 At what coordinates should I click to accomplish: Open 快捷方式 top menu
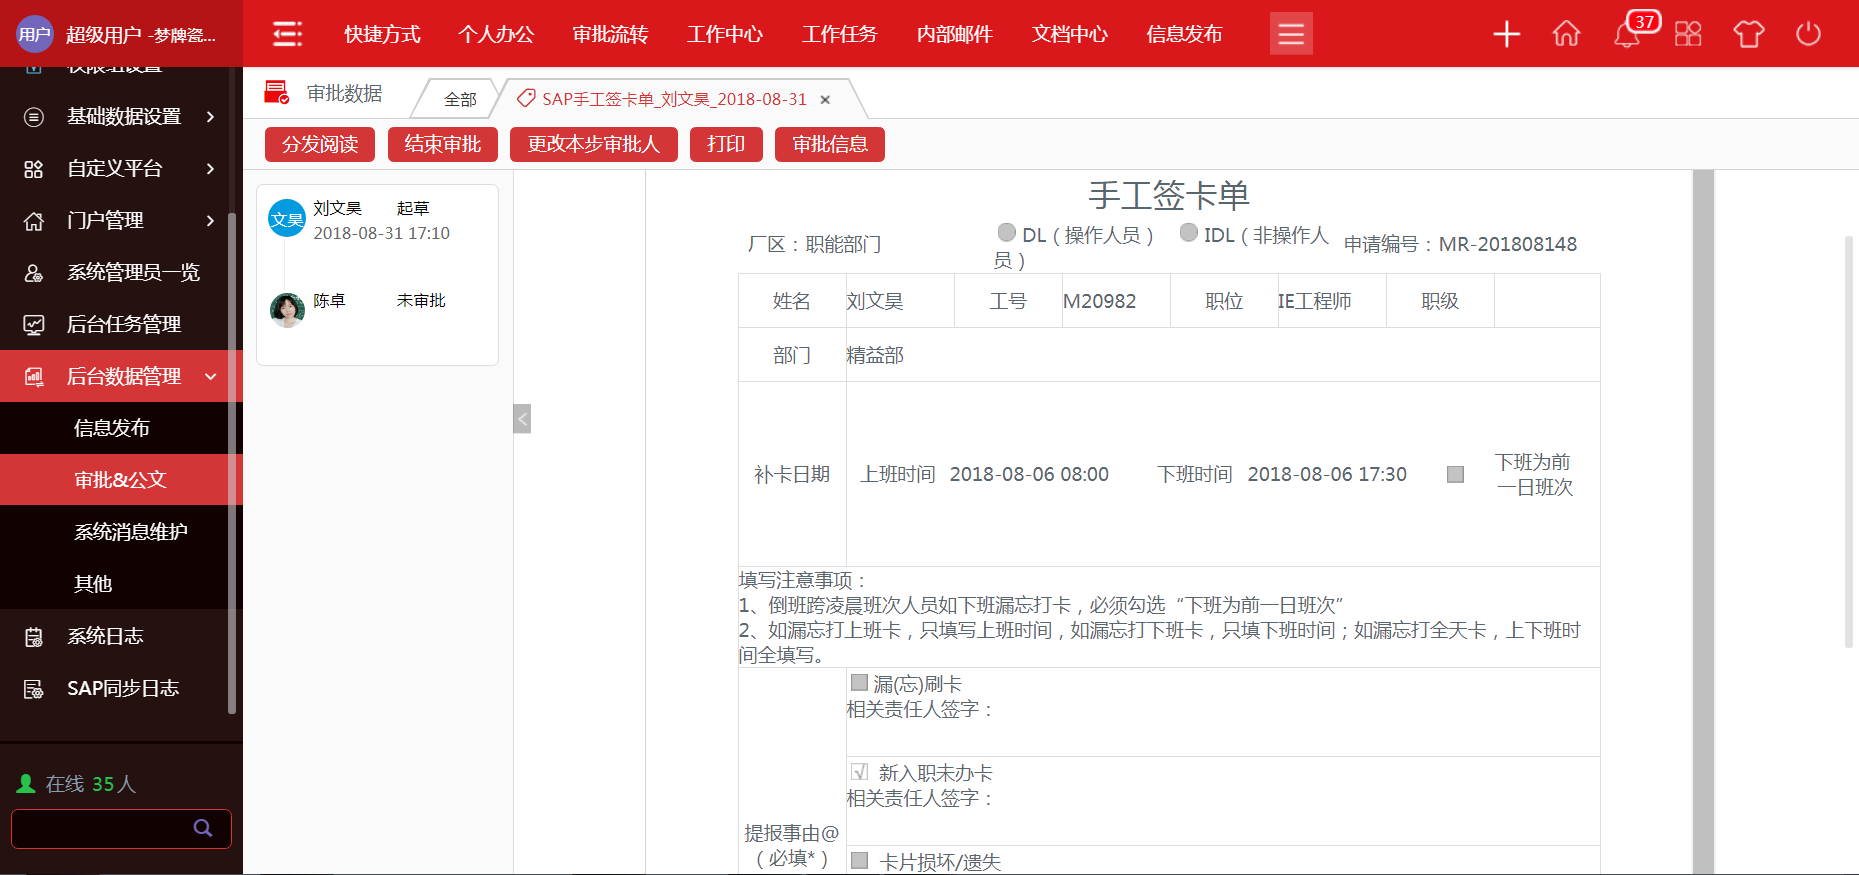[x=382, y=34]
